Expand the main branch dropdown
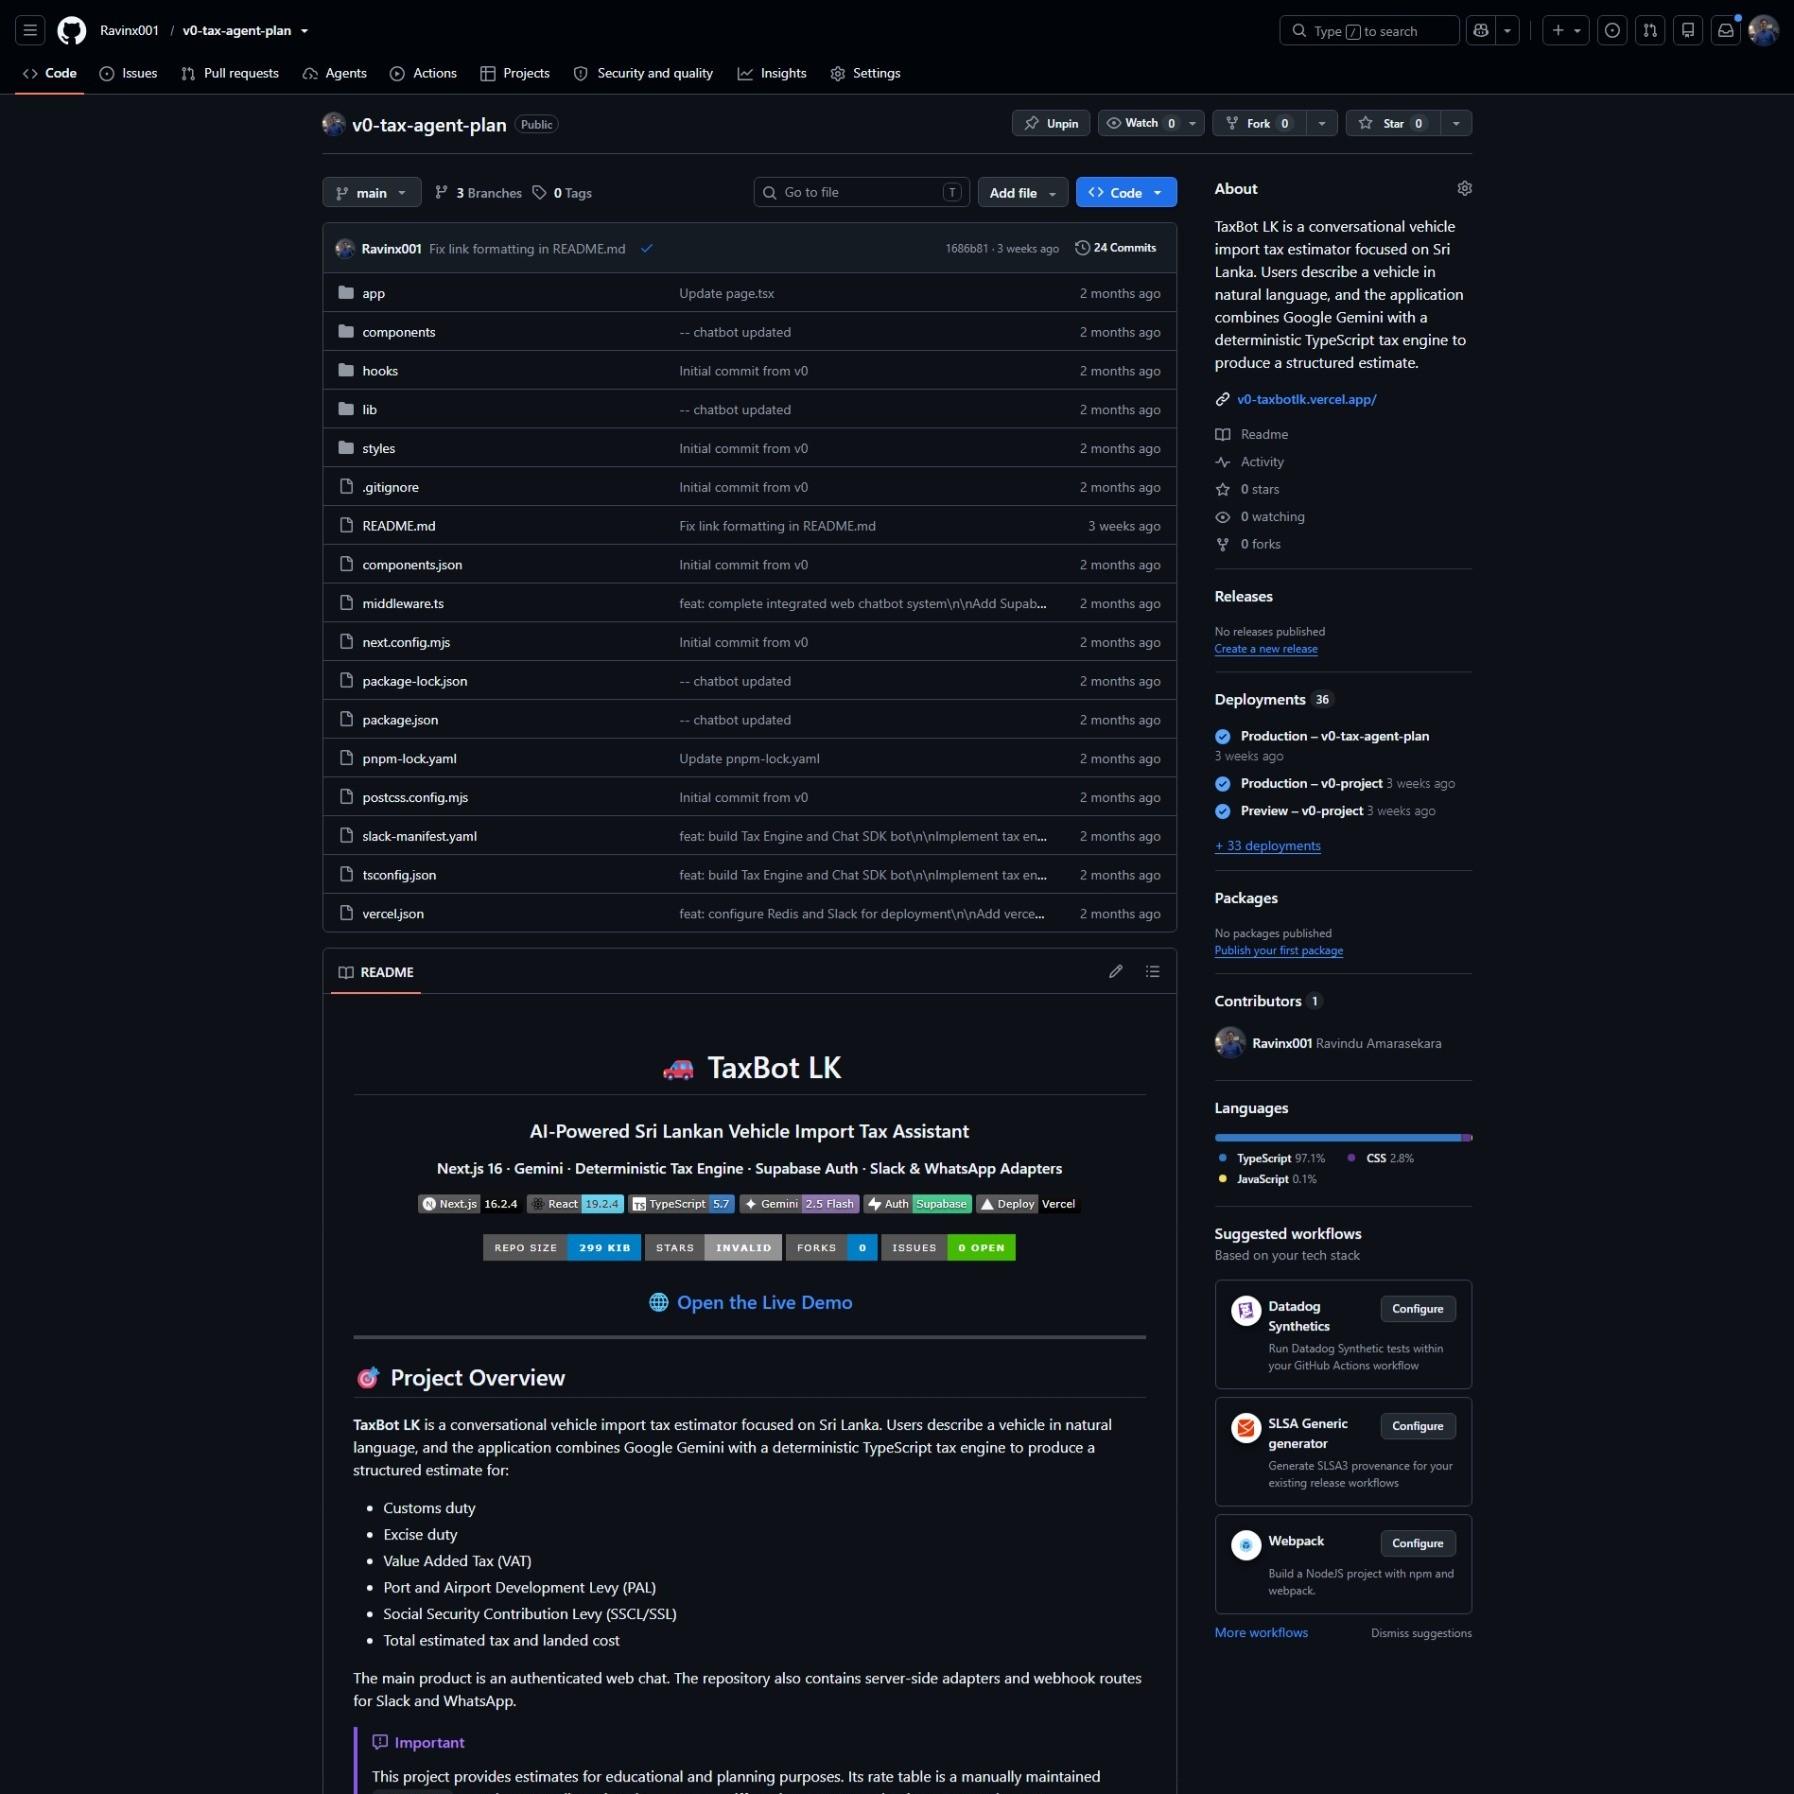This screenshot has width=1794, height=1794. [371, 192]
